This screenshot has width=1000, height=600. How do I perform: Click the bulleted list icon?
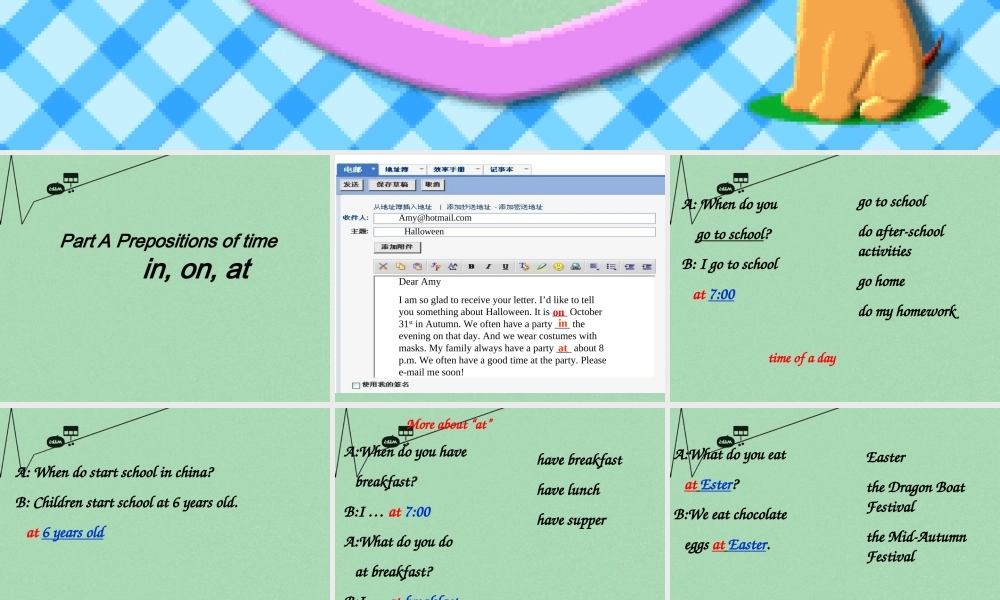611,267
